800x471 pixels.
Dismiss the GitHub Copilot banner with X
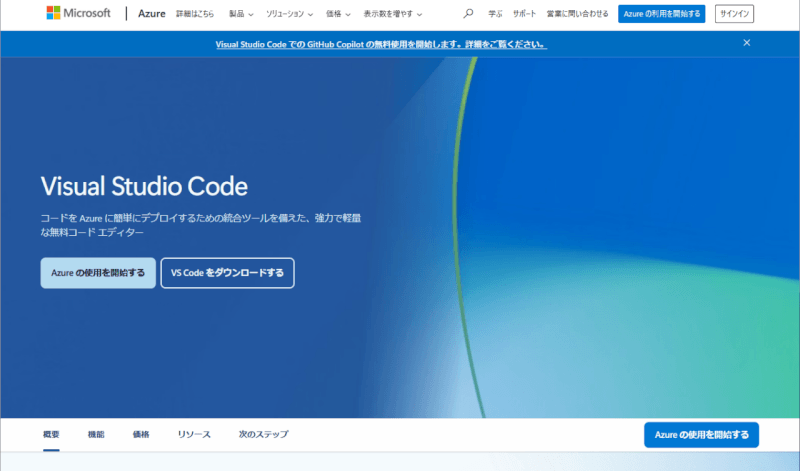746,43
